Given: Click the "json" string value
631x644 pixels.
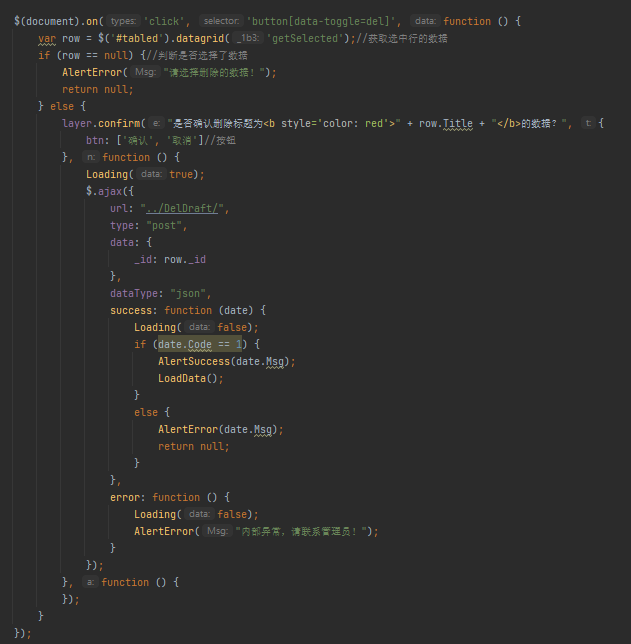Looking at the screenshot, I should [x=188, y=294].
